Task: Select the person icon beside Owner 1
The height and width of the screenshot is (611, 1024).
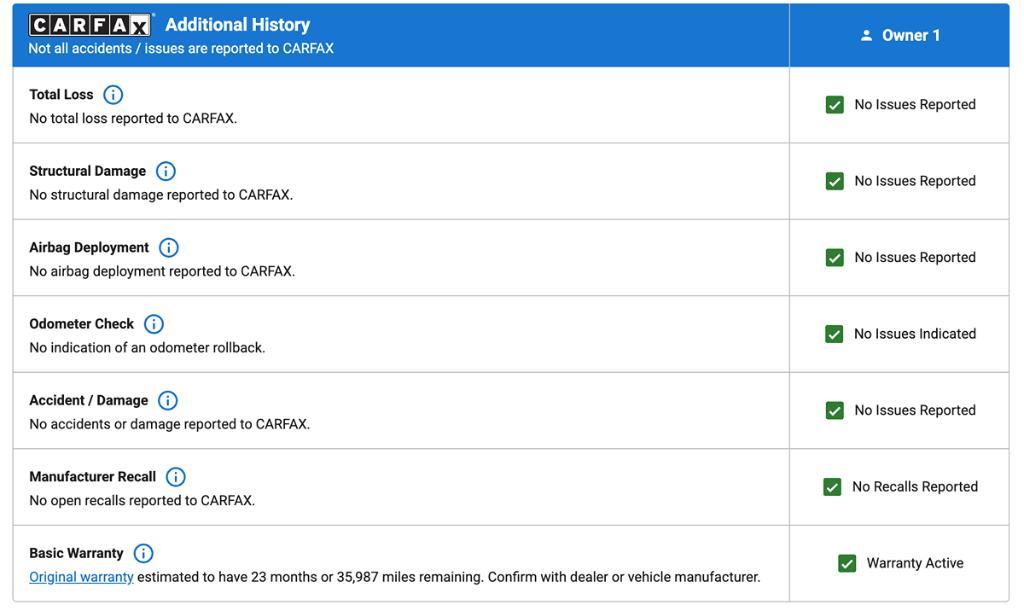Action: pos(866,35)
